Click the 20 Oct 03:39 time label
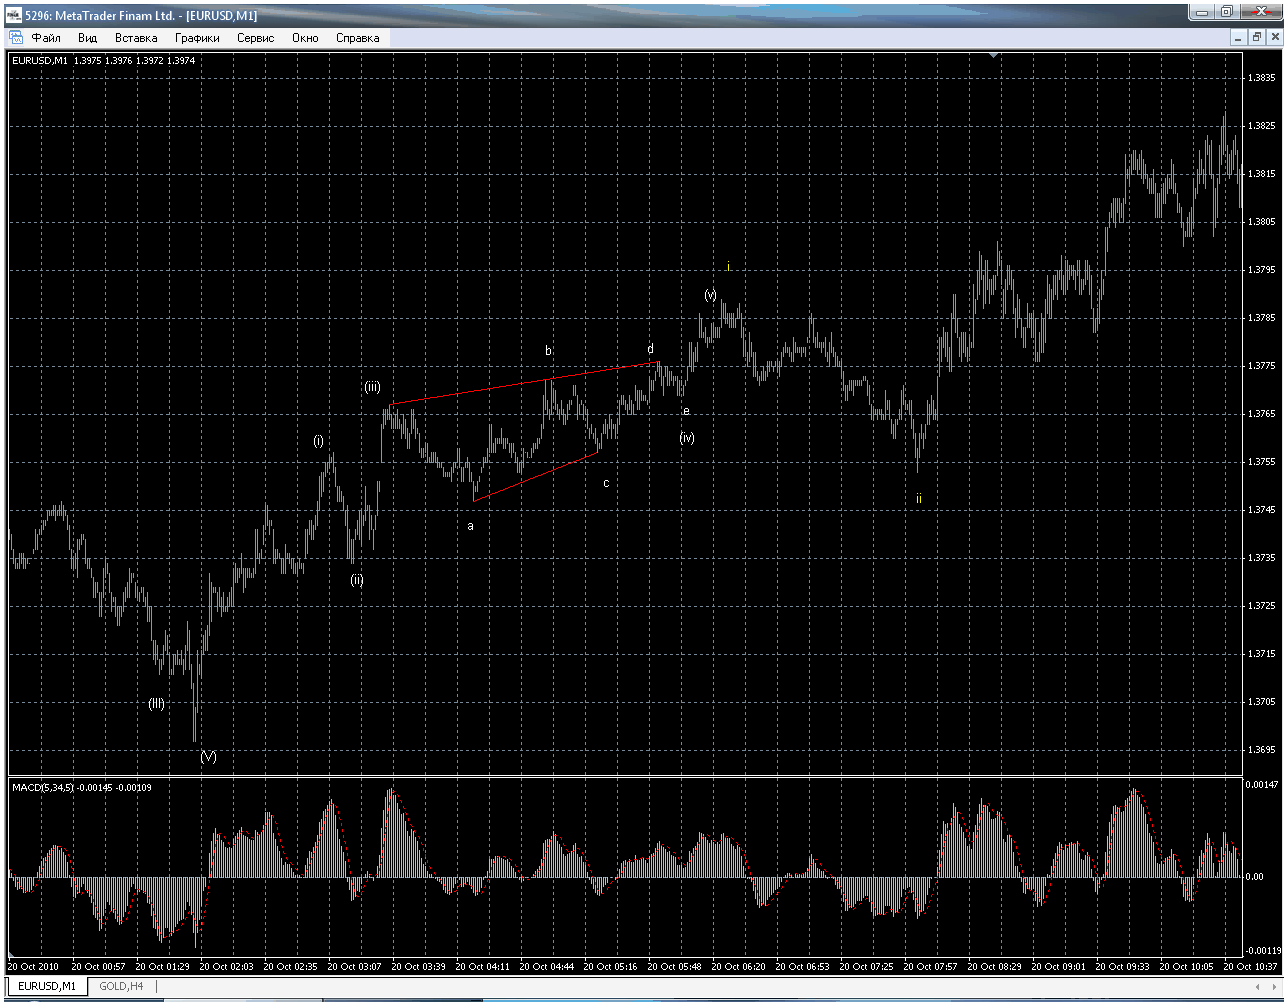Viewport: 1288px width, 1002px height. click(x=419, y=967)
